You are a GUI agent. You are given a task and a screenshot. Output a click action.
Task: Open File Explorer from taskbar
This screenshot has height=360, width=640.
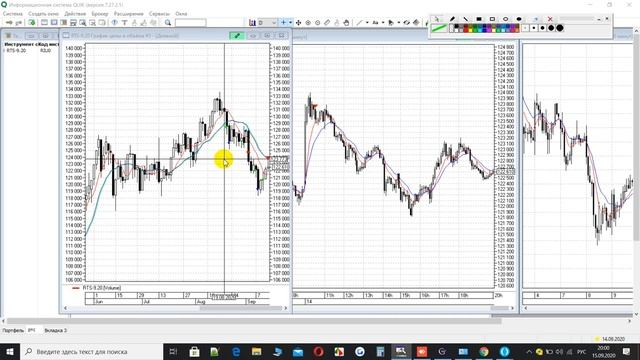256,351
